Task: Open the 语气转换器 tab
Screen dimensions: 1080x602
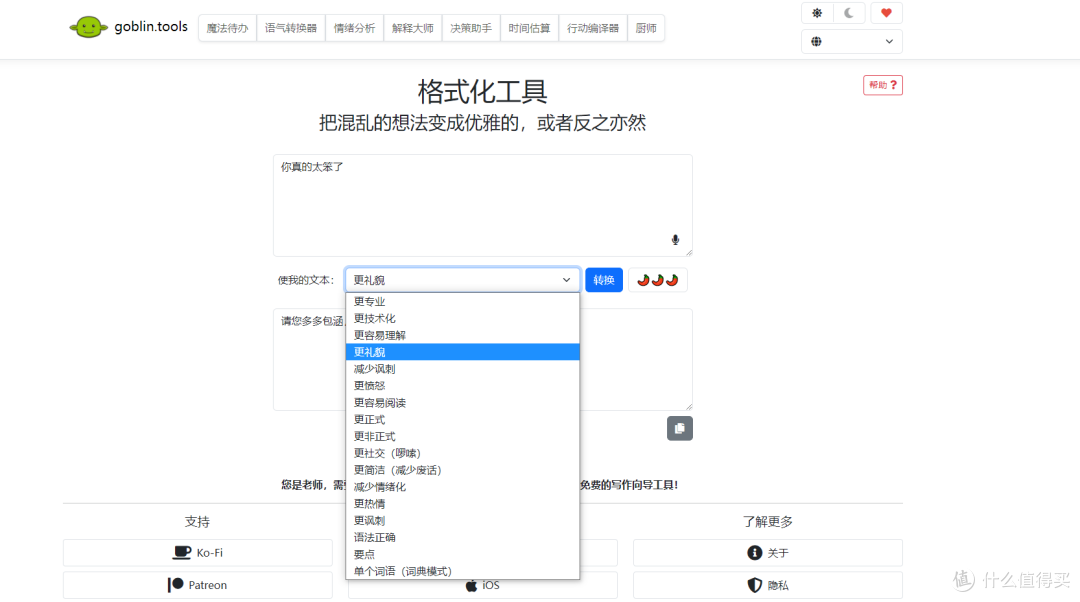Action: [x=291, y=28]
